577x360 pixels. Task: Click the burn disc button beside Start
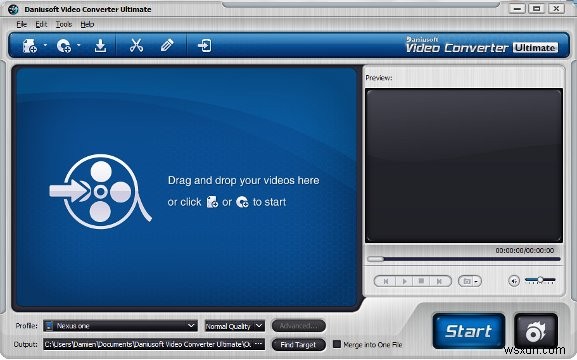pyautogui.click(x=536, y=331)
